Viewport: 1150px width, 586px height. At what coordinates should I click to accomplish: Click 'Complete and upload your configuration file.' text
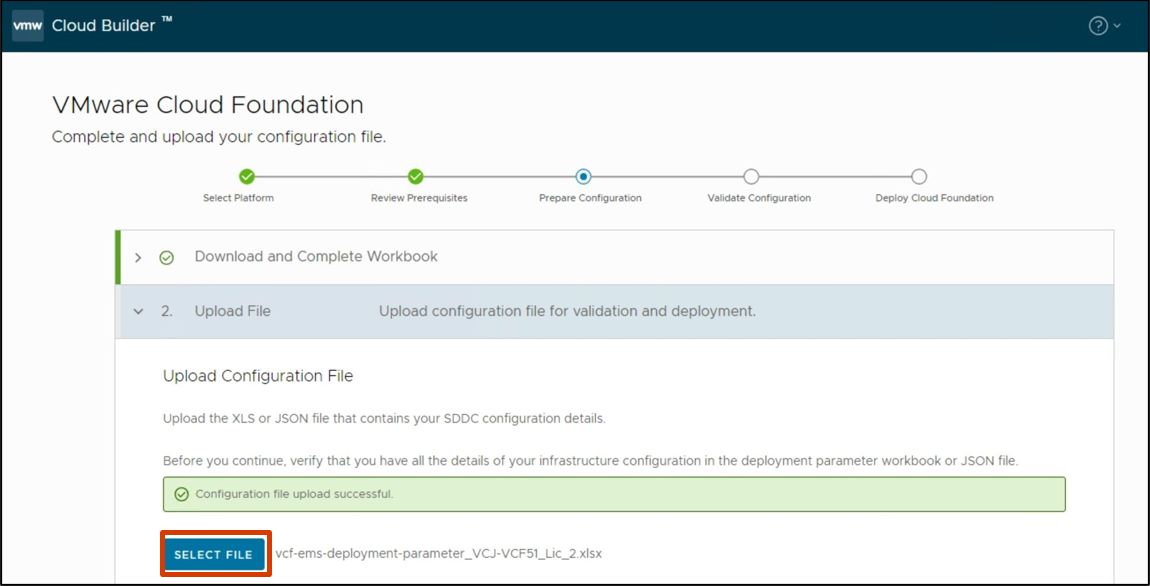pyautogui.click(x=219, y=137)
